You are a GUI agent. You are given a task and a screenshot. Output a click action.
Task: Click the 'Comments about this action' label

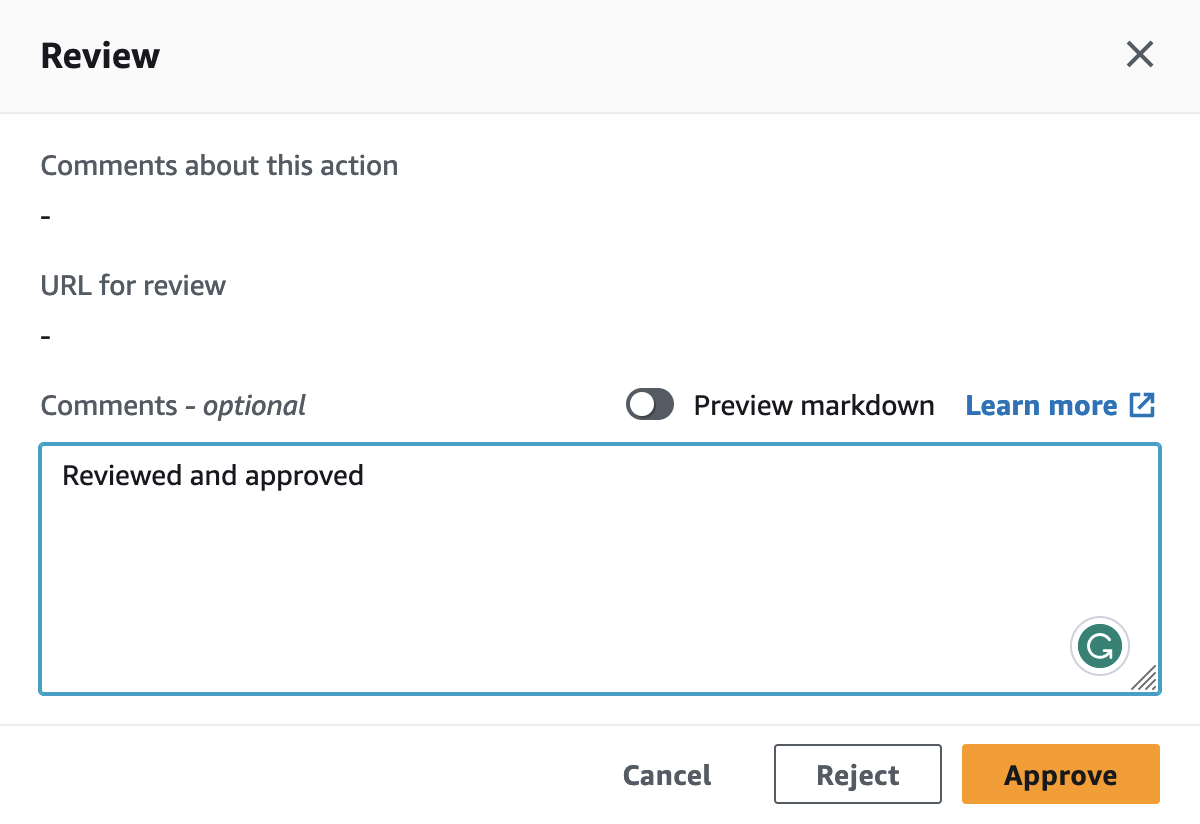[x=219, y=165]
